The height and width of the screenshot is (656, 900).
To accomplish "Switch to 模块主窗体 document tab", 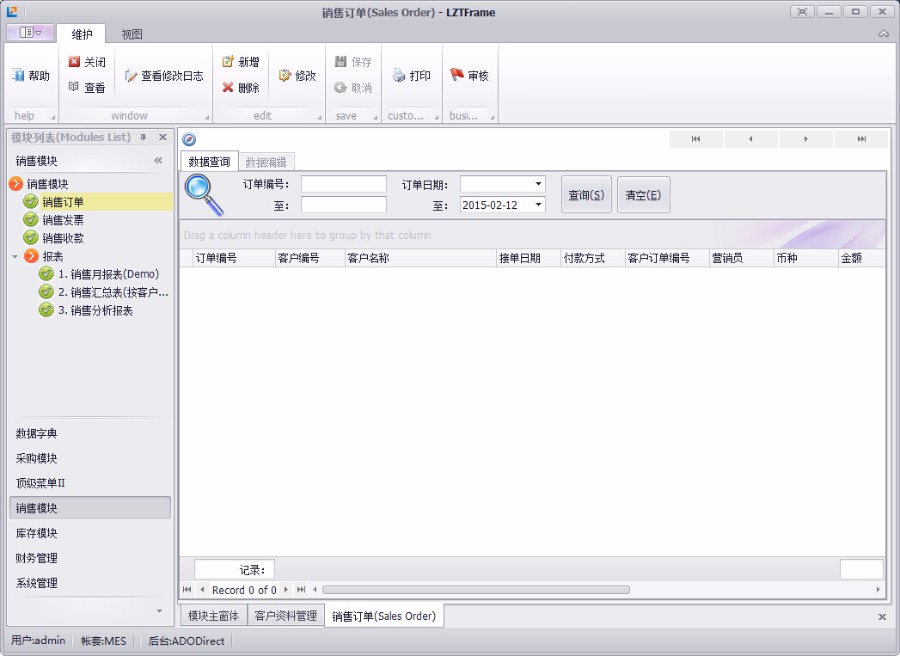I will coord(214,616).
